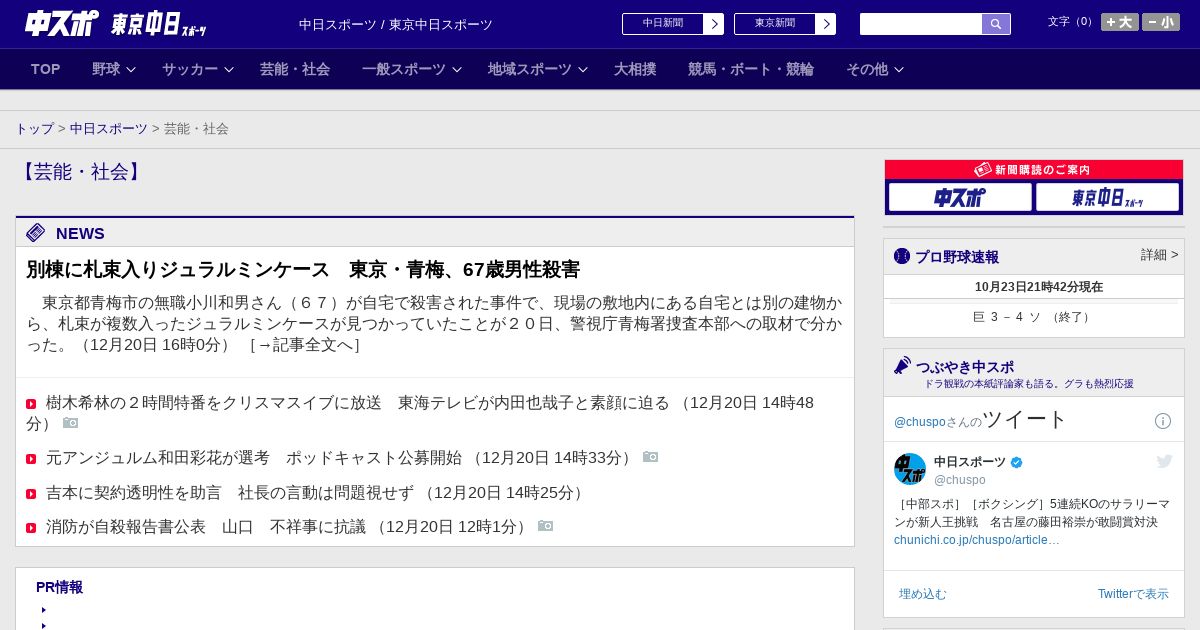This screenshot has width=1200, height=630.
Task: Click トップ breadcrumb link
Action: [x=34, y=129]
